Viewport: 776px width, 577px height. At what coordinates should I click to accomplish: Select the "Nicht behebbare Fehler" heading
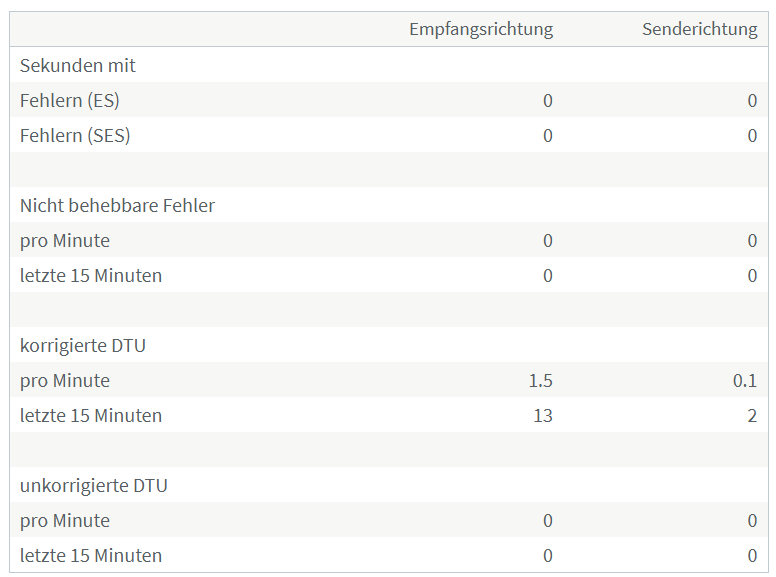(x=117, y=205)
